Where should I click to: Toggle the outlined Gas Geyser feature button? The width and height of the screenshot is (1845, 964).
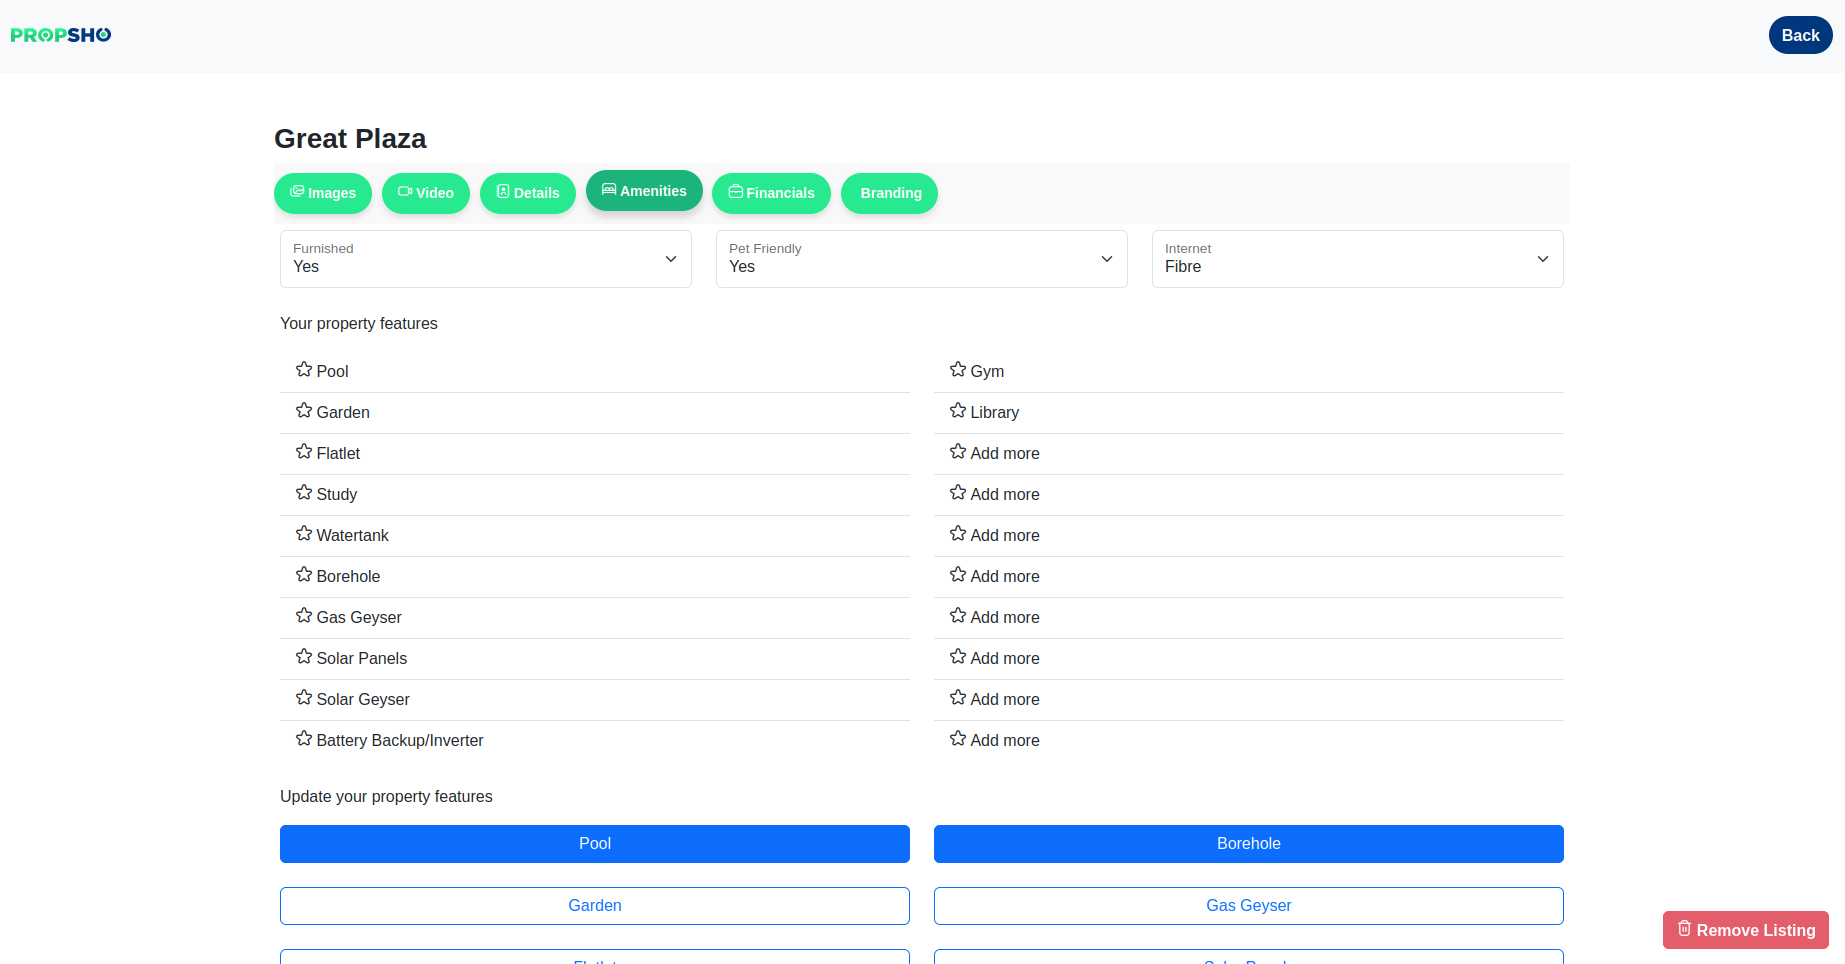pos(1249,906)
